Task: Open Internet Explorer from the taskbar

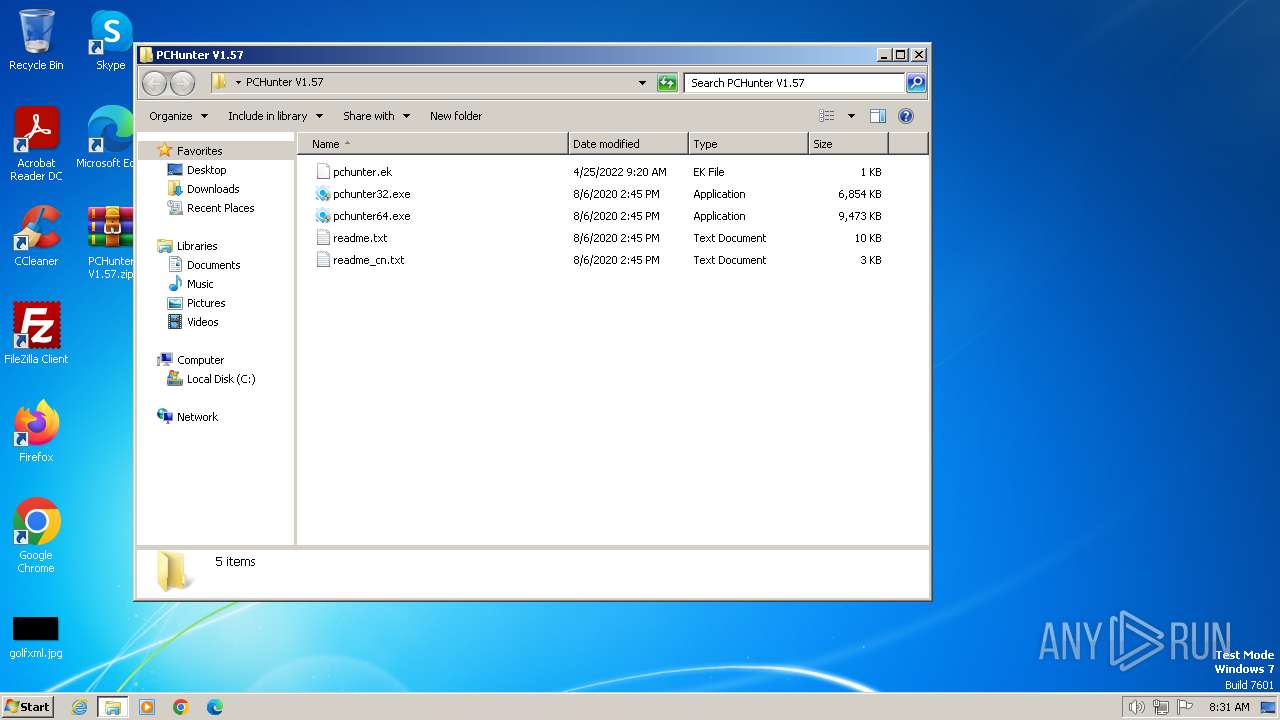Action: (x=79, y=707)
